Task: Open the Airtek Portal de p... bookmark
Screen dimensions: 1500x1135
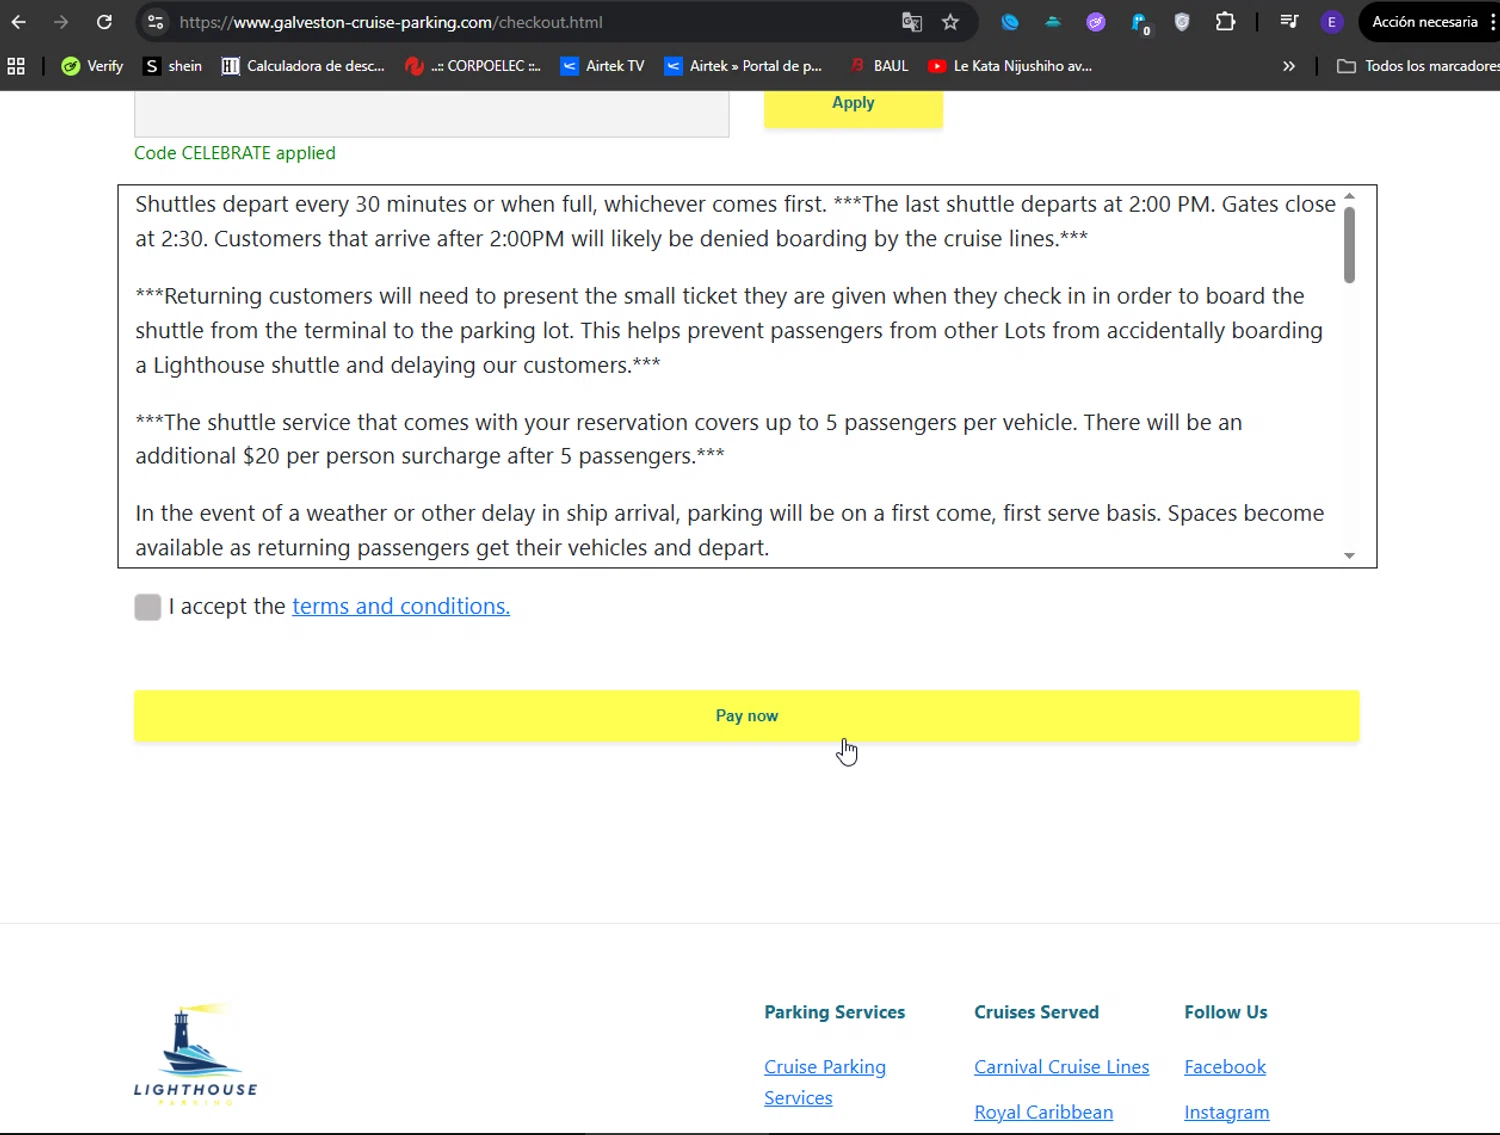Action: point(743,66)
